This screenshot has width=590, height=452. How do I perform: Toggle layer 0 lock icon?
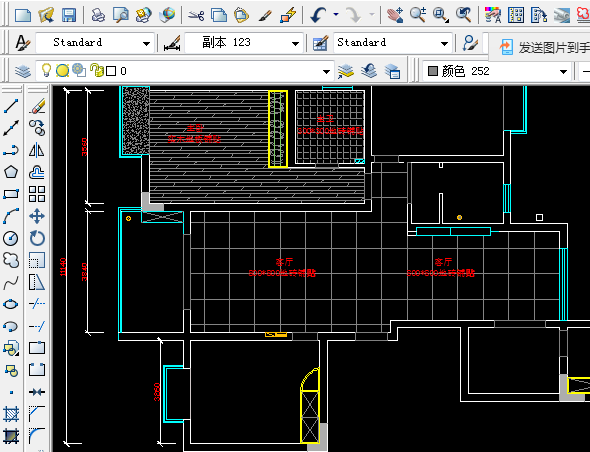96,70
